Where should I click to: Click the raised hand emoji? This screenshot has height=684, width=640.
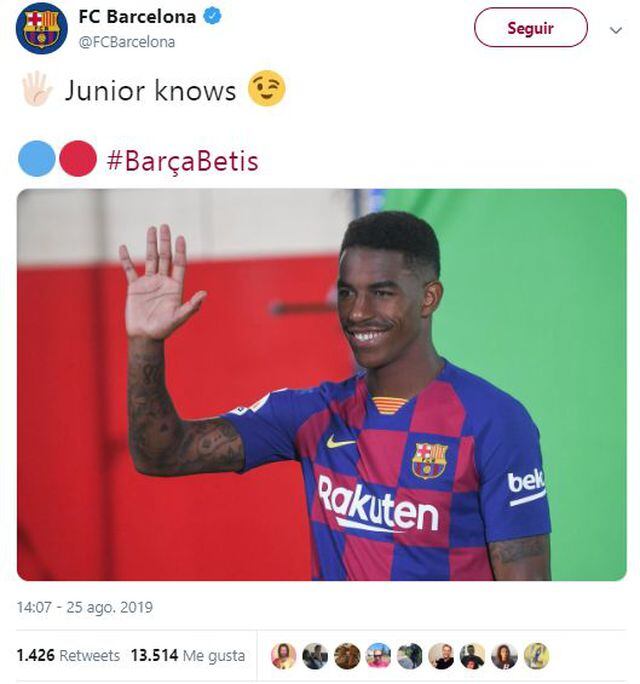point(37,90)
